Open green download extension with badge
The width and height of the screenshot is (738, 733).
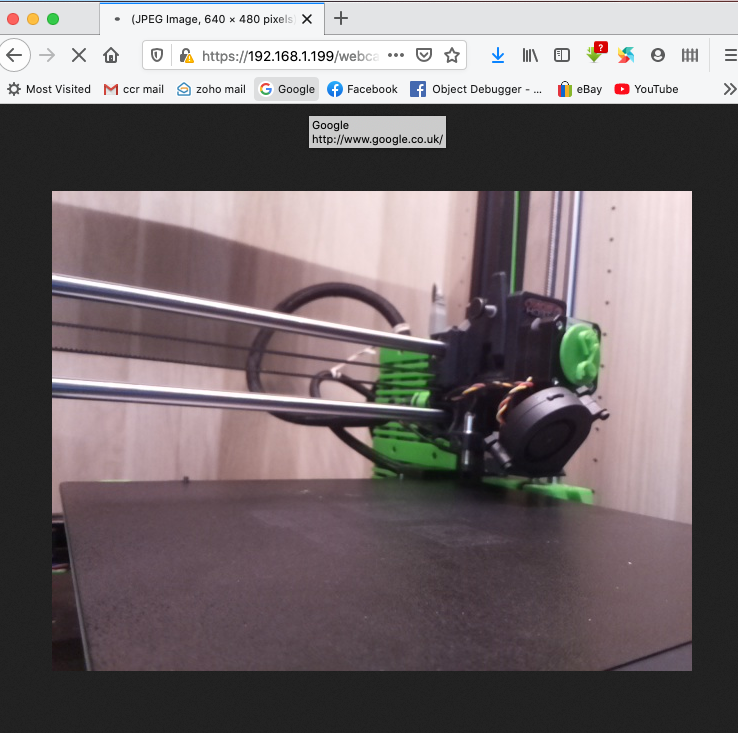click(x=596, y=53)
